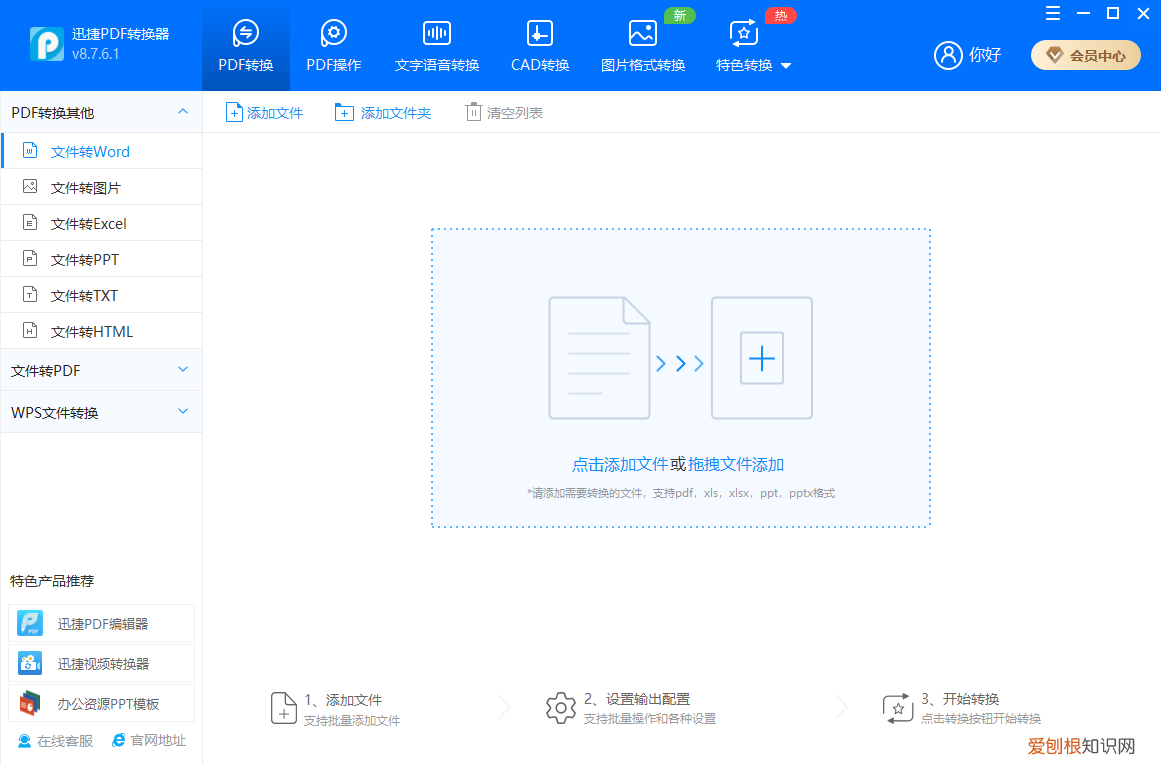Click the 你好 user profile icon
Viewport: 1161px width, 765px height.
948,55
